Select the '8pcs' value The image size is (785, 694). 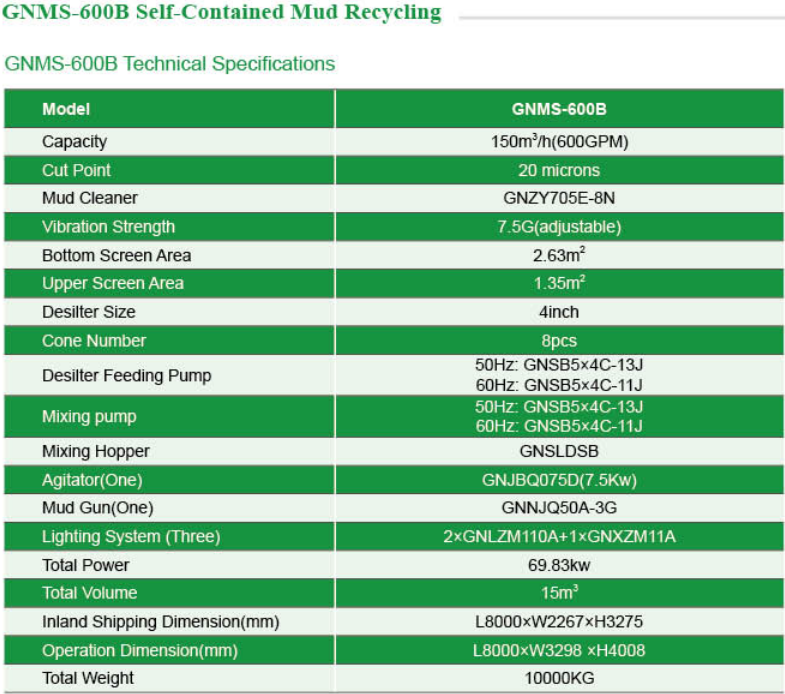click(x=559, y=341)
